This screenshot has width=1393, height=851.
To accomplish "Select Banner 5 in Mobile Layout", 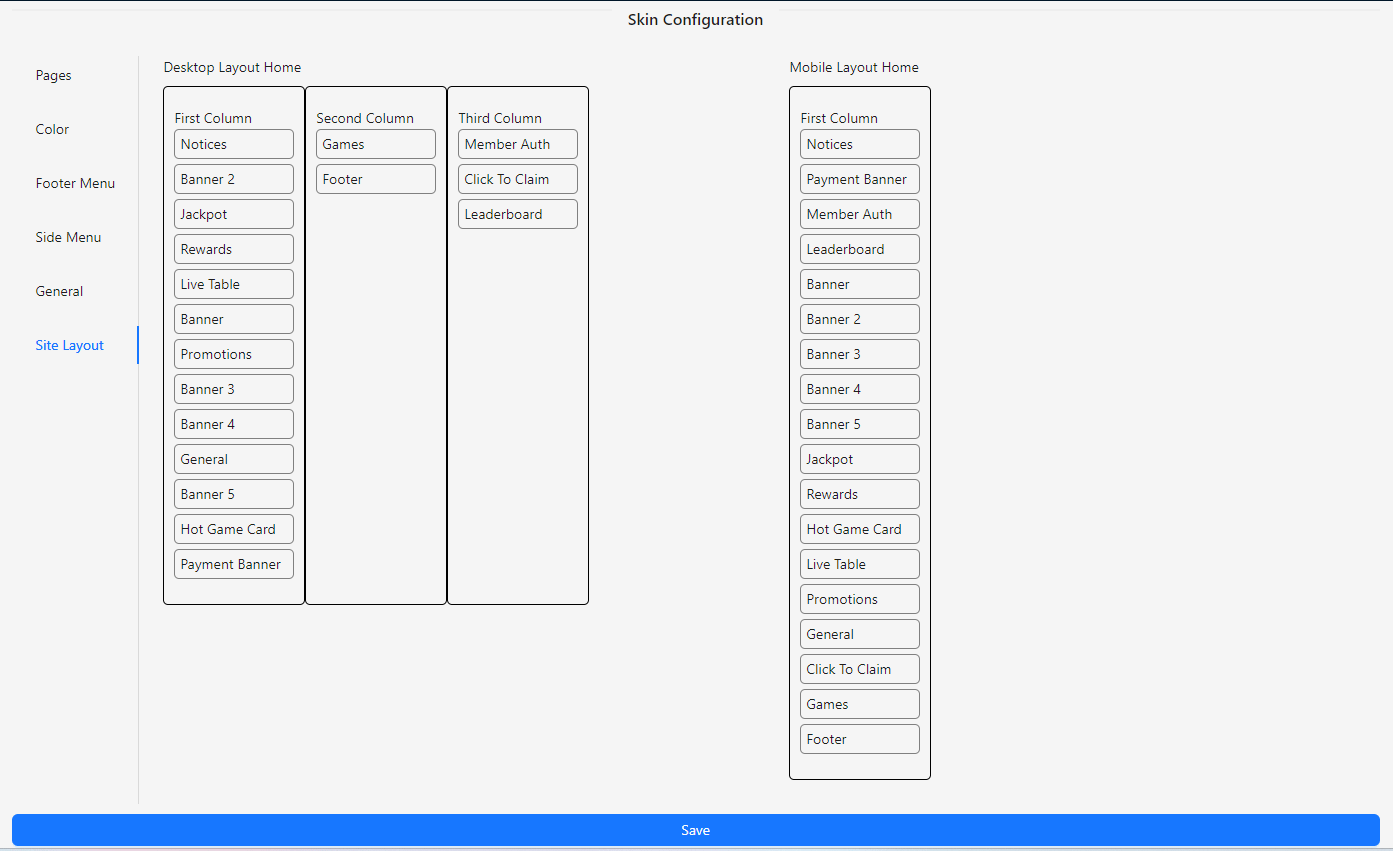I will [x=859, y=424].
